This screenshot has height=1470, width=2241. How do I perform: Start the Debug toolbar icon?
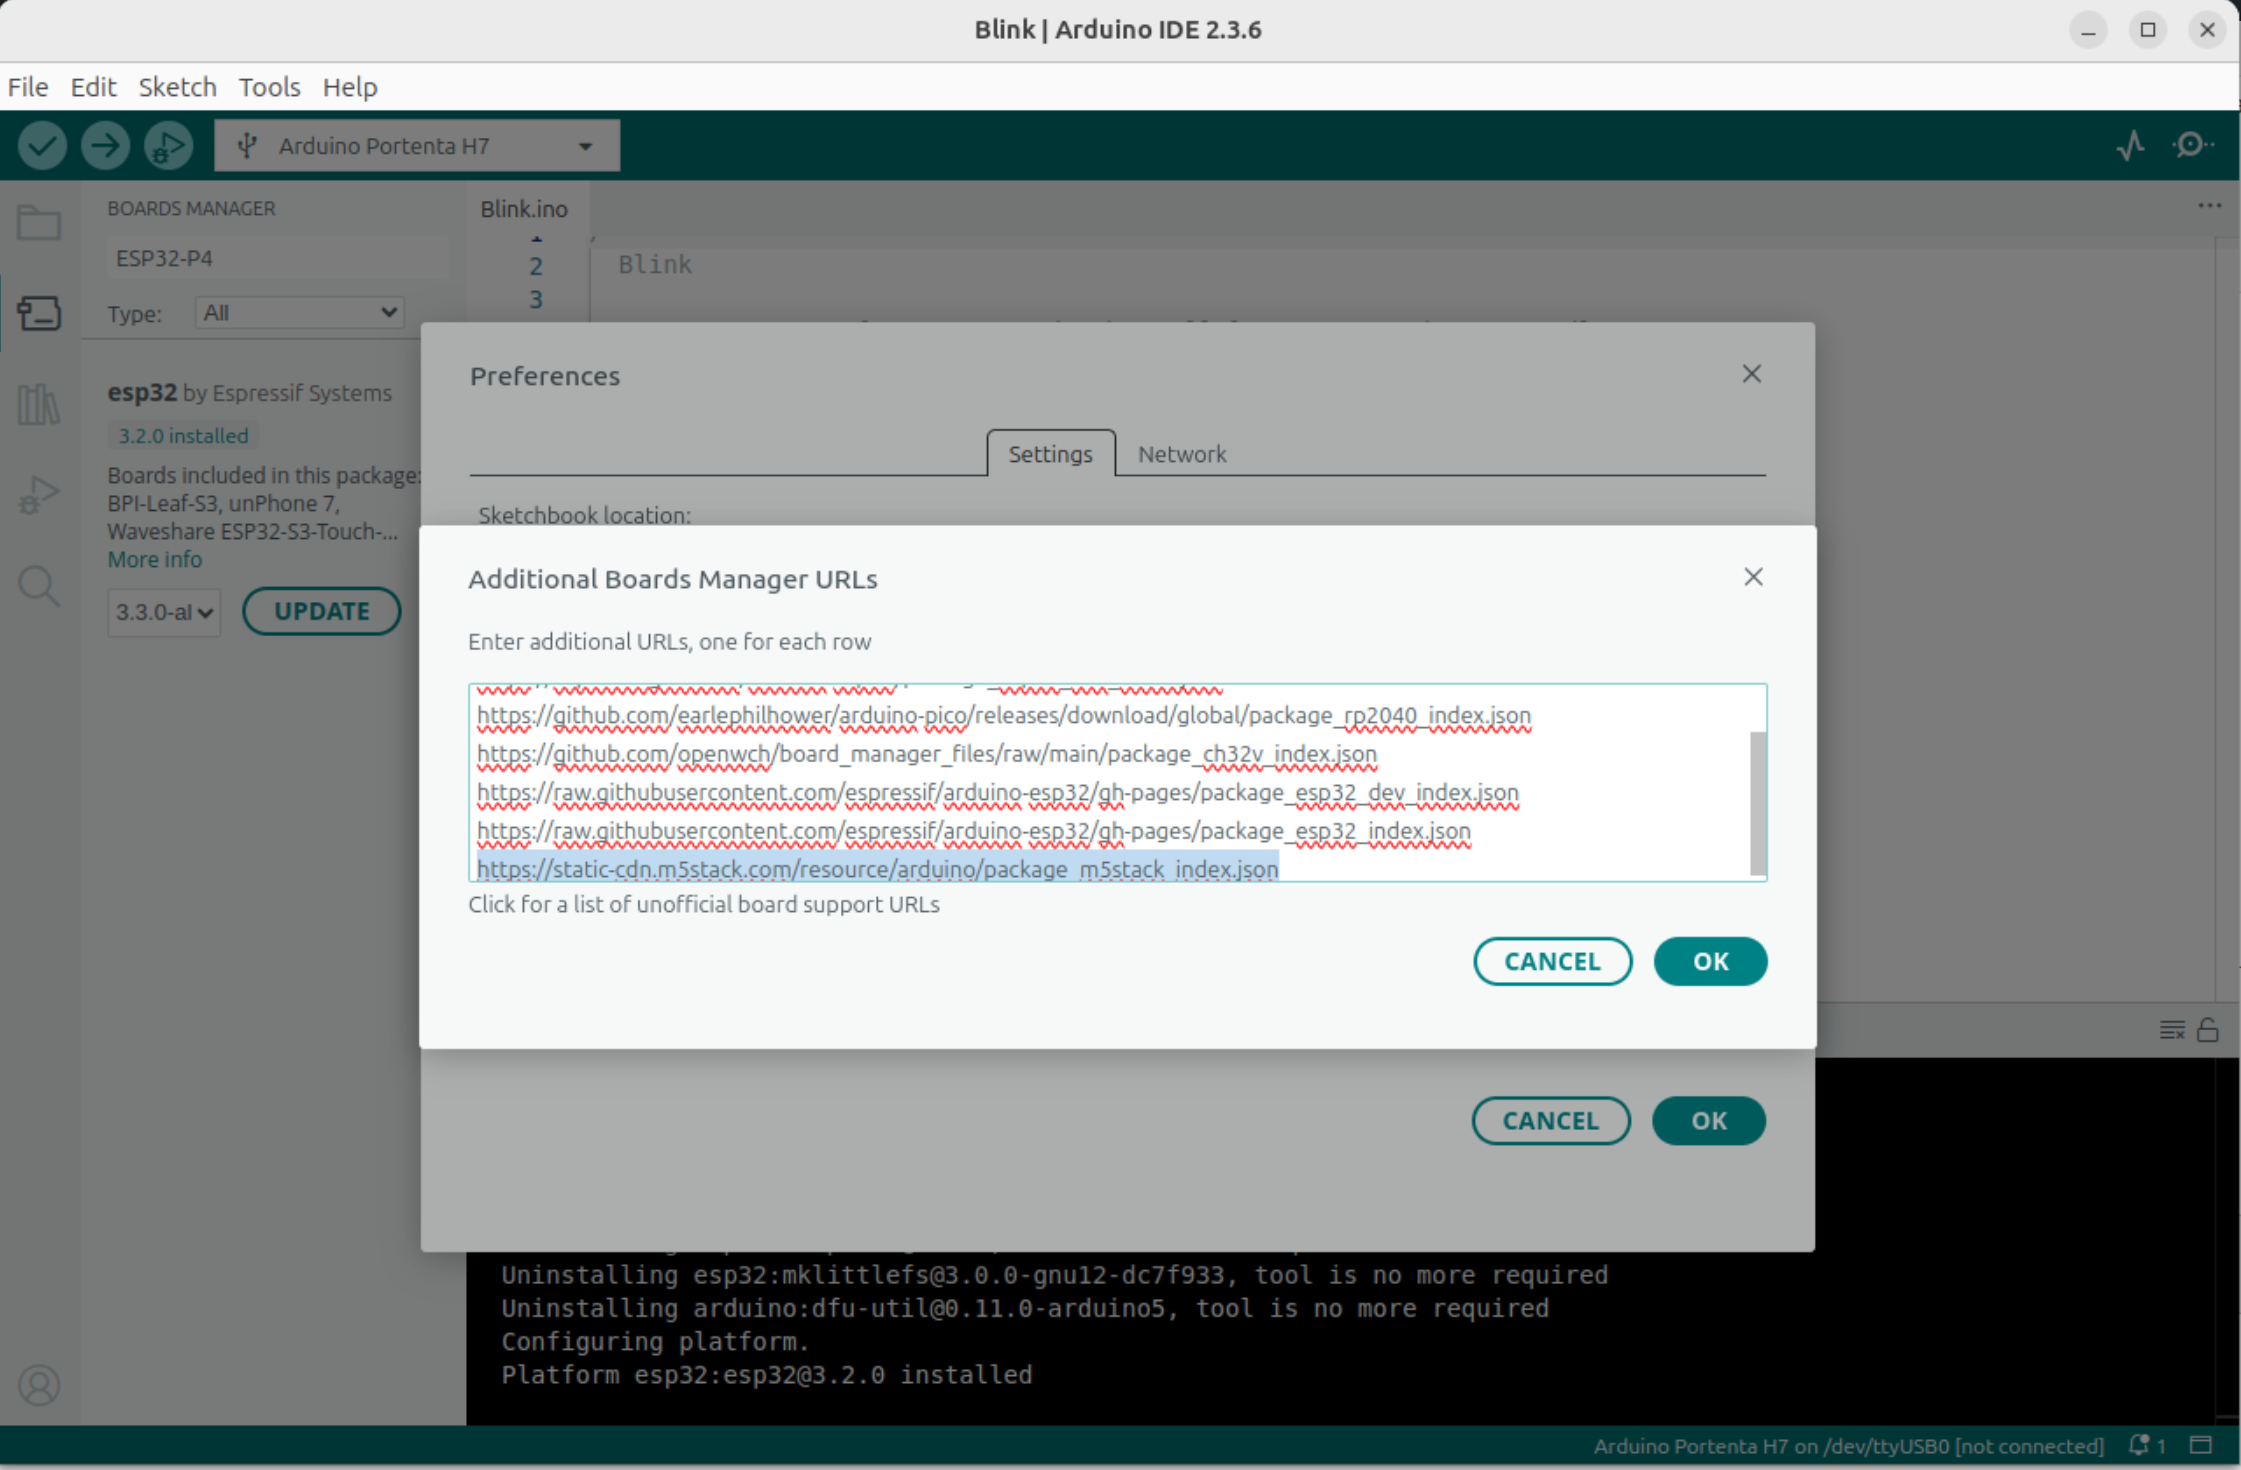168,146
